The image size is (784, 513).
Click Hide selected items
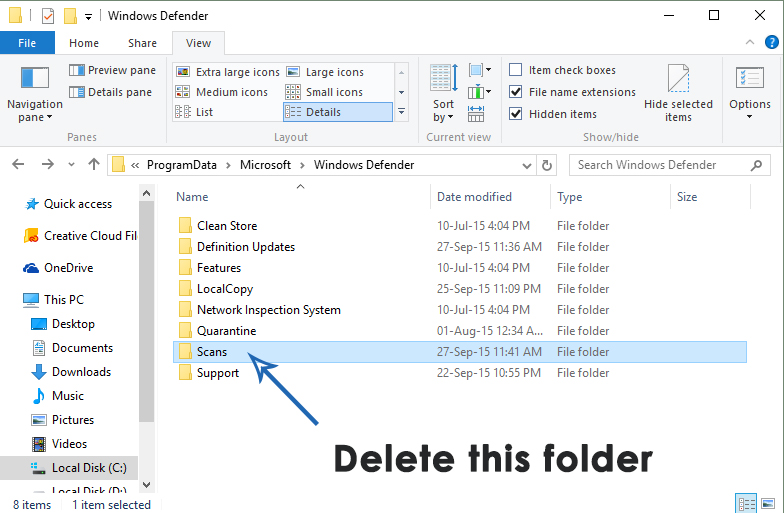point(678,93)
